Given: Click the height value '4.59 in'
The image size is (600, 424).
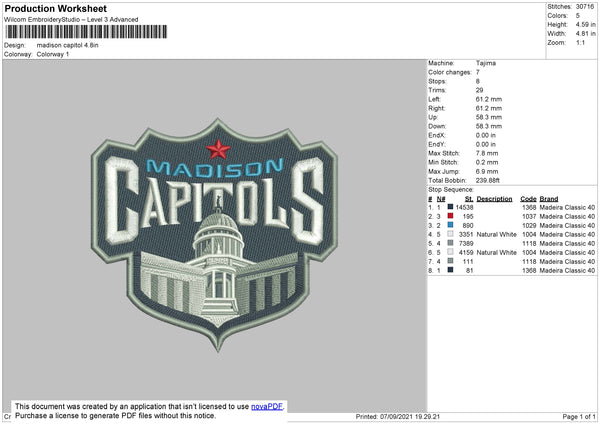Looking at the screenshot, I should (585, 24).
